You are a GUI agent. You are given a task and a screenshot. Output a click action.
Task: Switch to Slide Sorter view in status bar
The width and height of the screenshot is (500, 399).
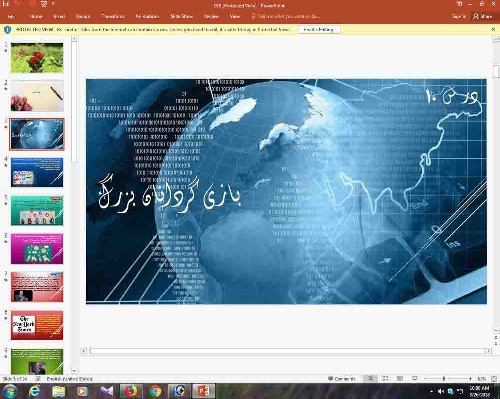click(x=385, y=378)
